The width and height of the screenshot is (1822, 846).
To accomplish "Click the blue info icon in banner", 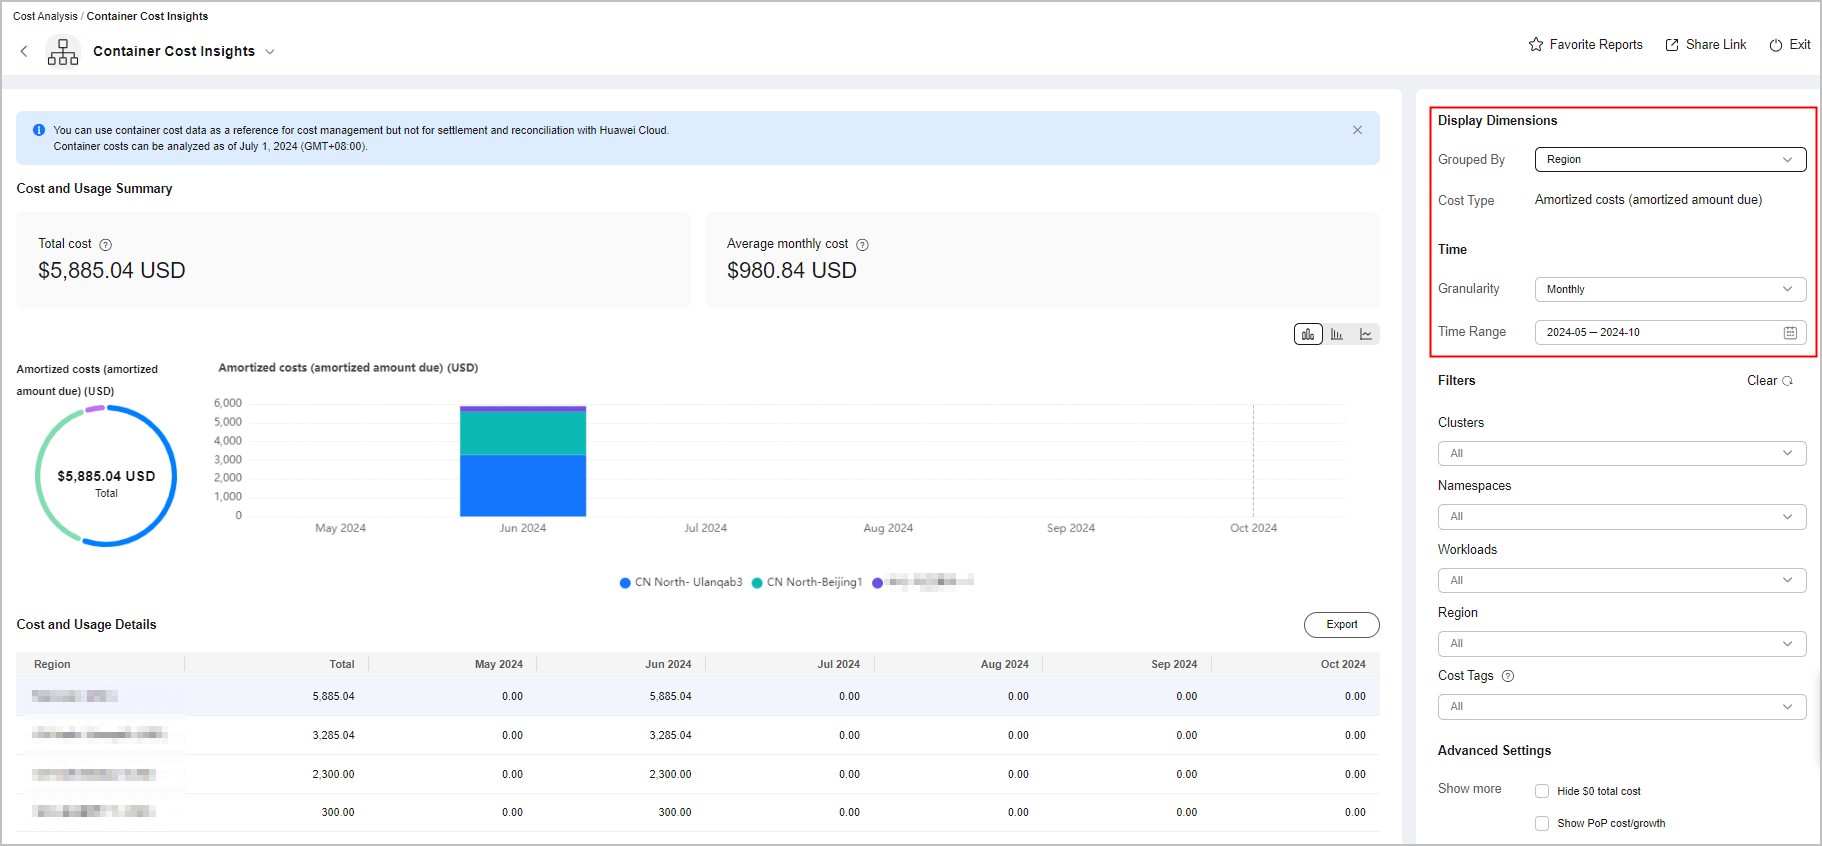I will (x=39, y=130).
